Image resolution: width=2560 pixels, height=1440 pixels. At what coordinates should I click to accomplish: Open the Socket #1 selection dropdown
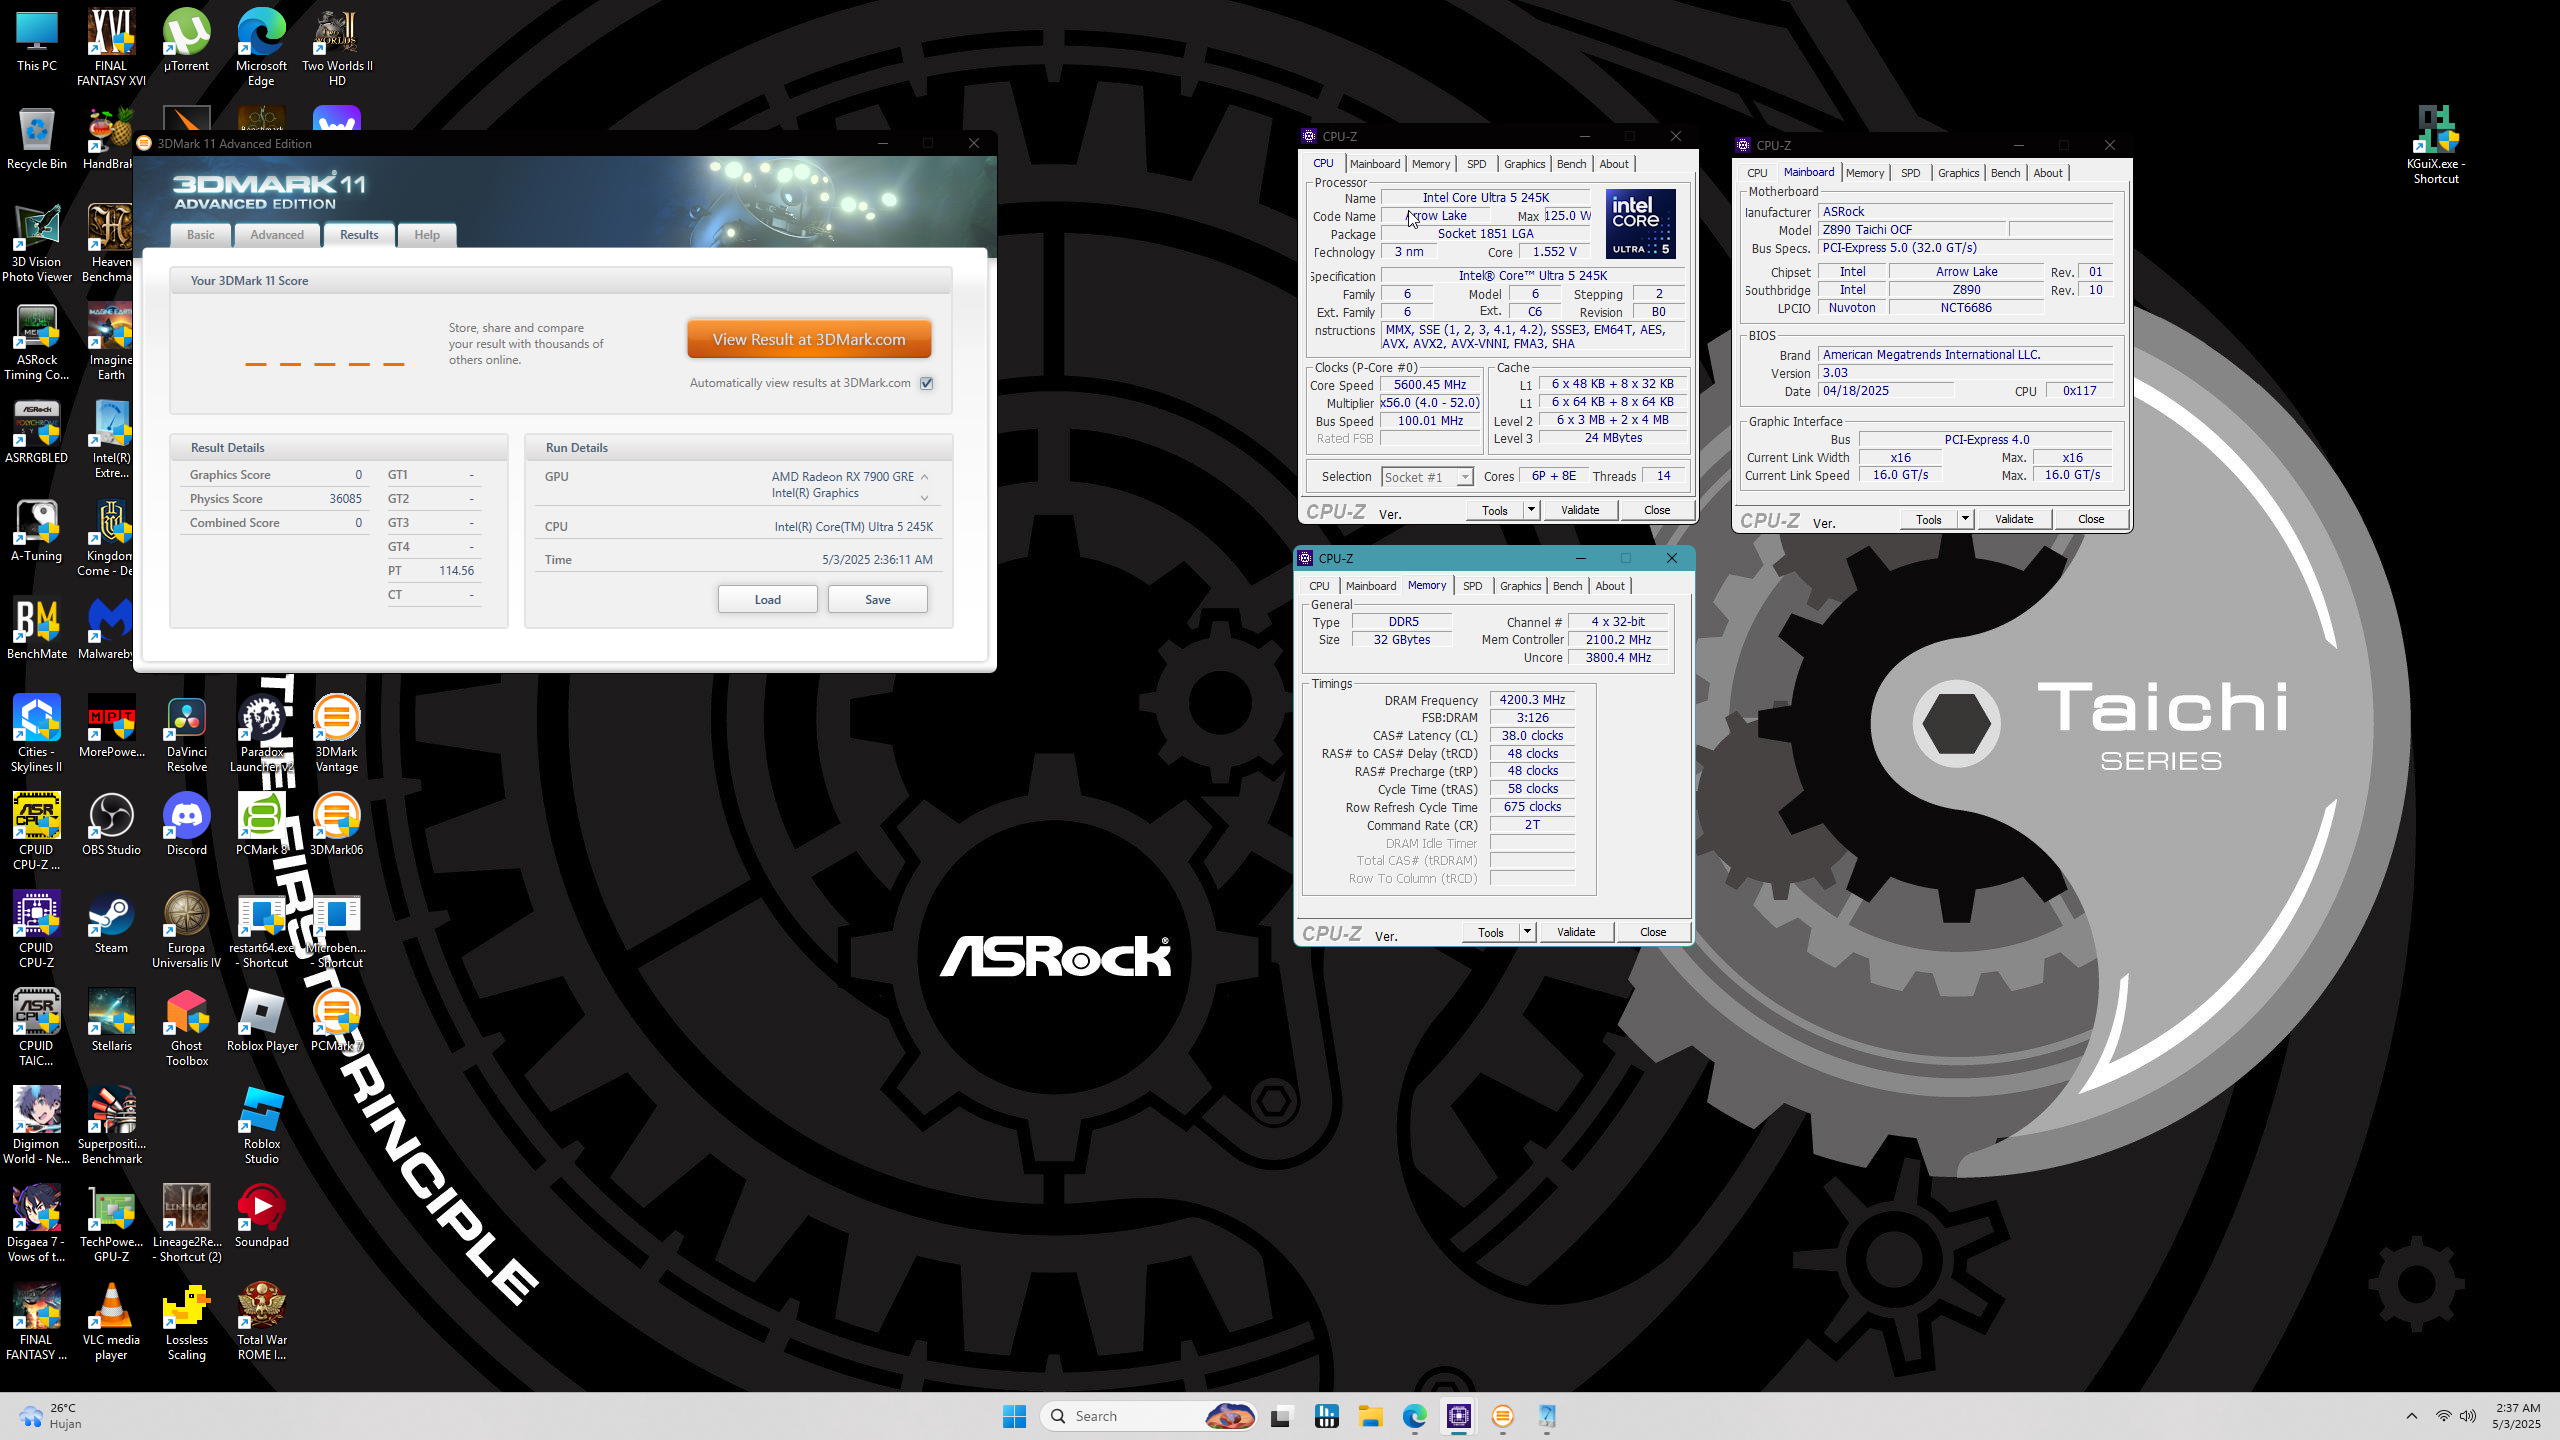click(1428, 477)
